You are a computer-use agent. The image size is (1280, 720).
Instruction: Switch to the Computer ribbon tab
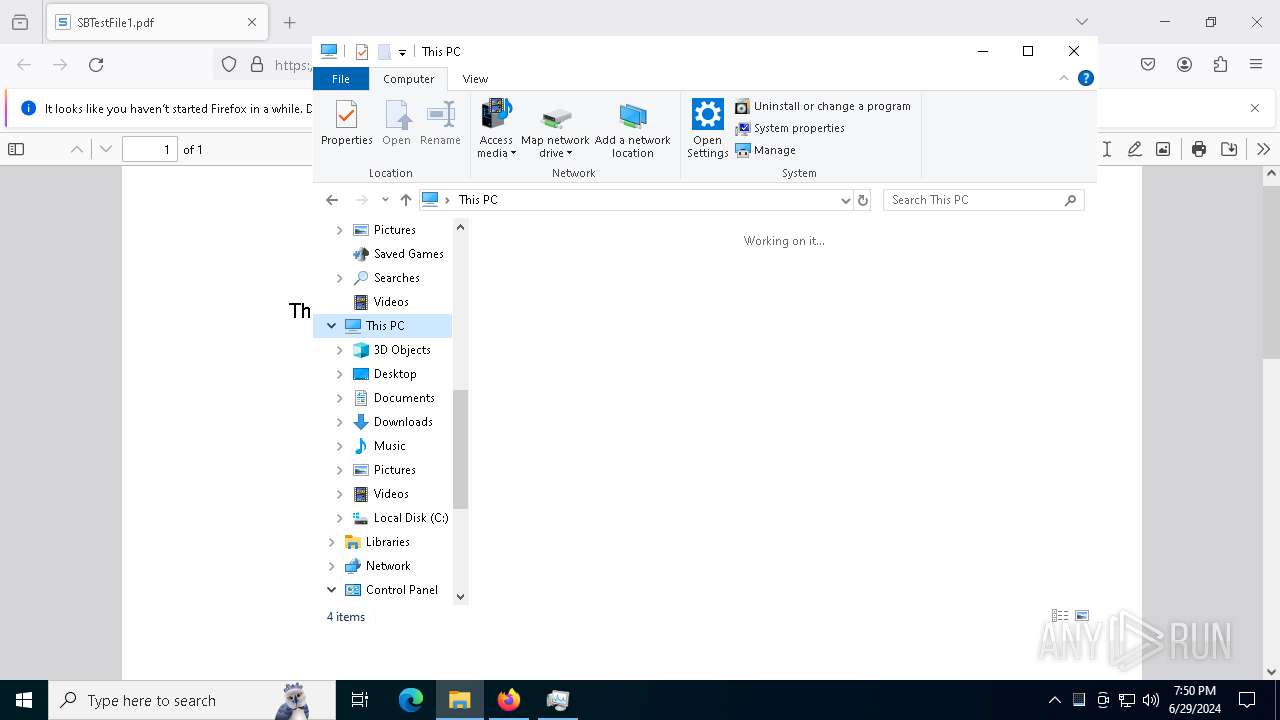pos(409,79)
